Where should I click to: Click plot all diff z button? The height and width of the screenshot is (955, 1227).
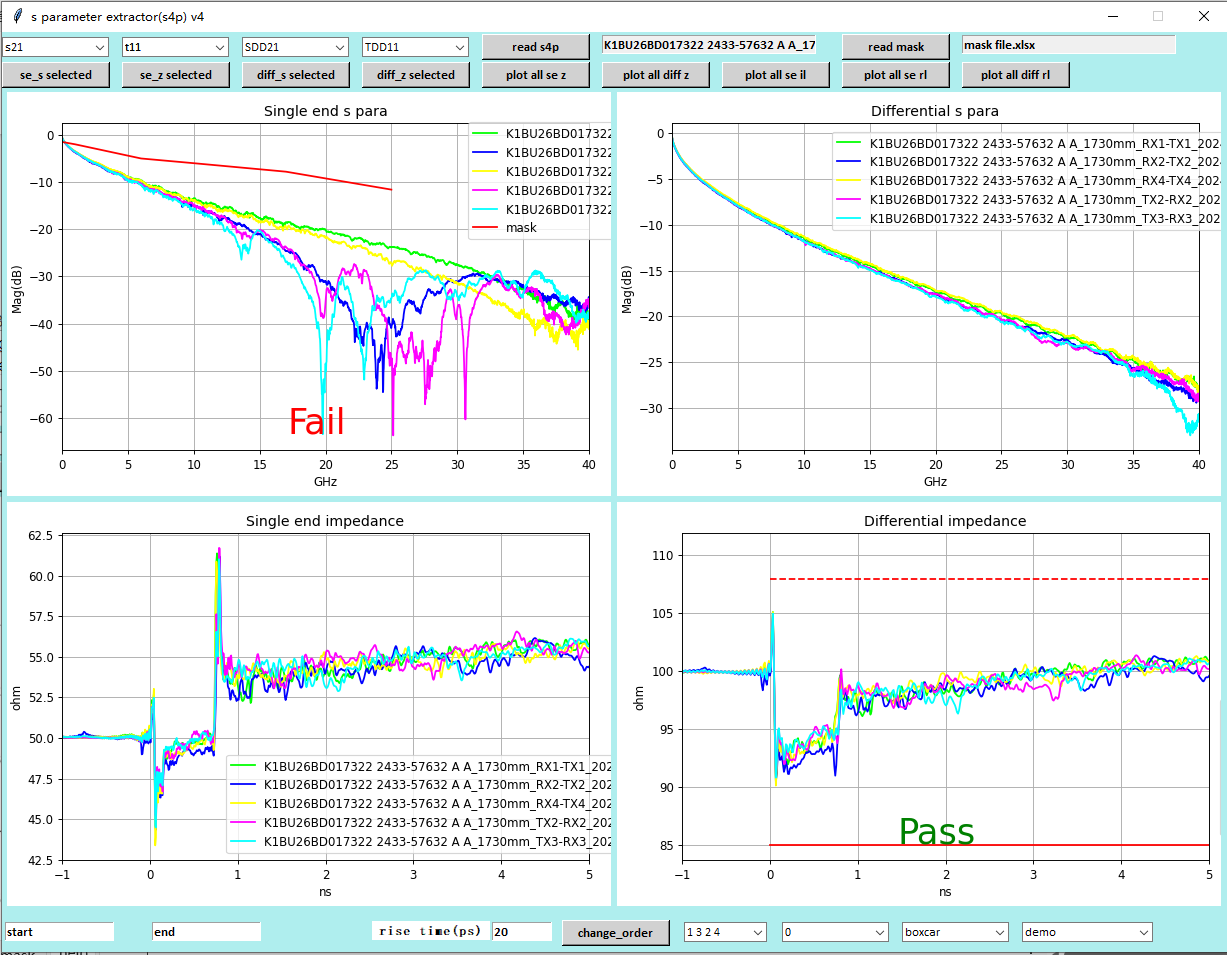[x=656, y=75]
